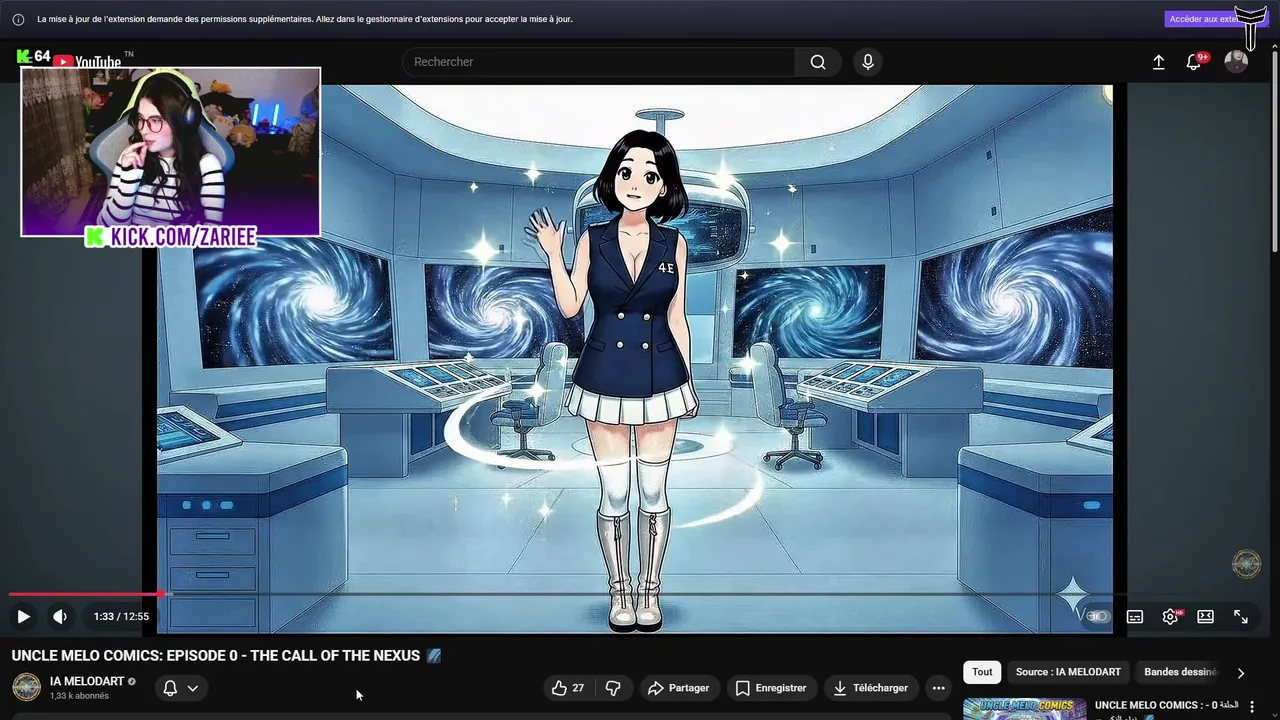Screen dimensions: 1280x720
Task: Play the video with the play button
Action: (x=23, y=617)
